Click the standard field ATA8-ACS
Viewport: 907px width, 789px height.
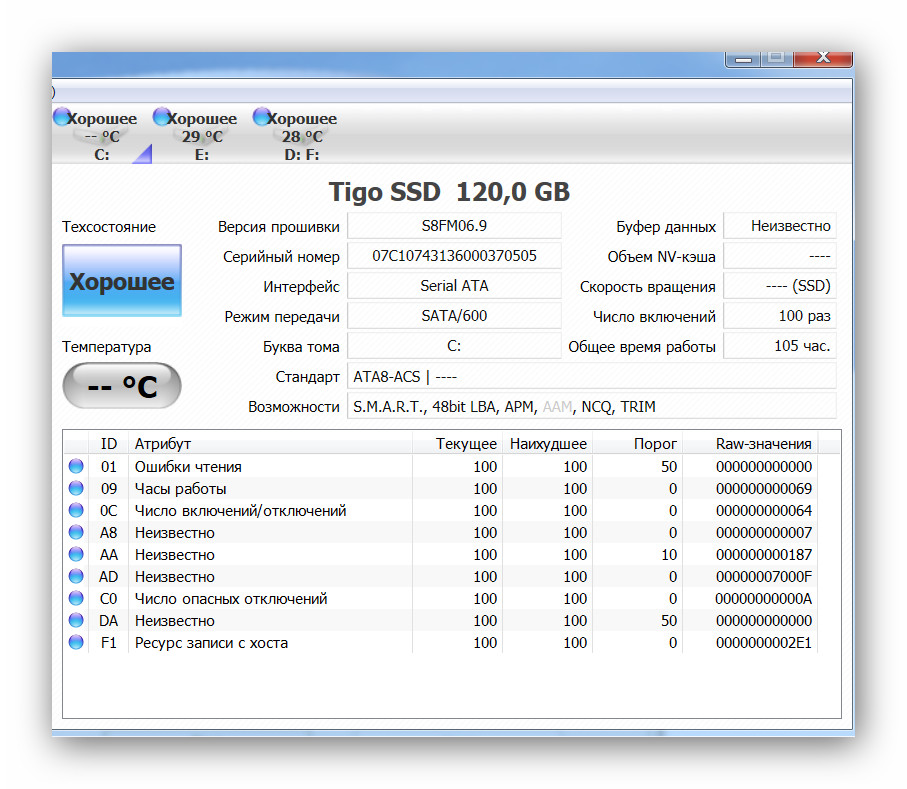(592, 377)
